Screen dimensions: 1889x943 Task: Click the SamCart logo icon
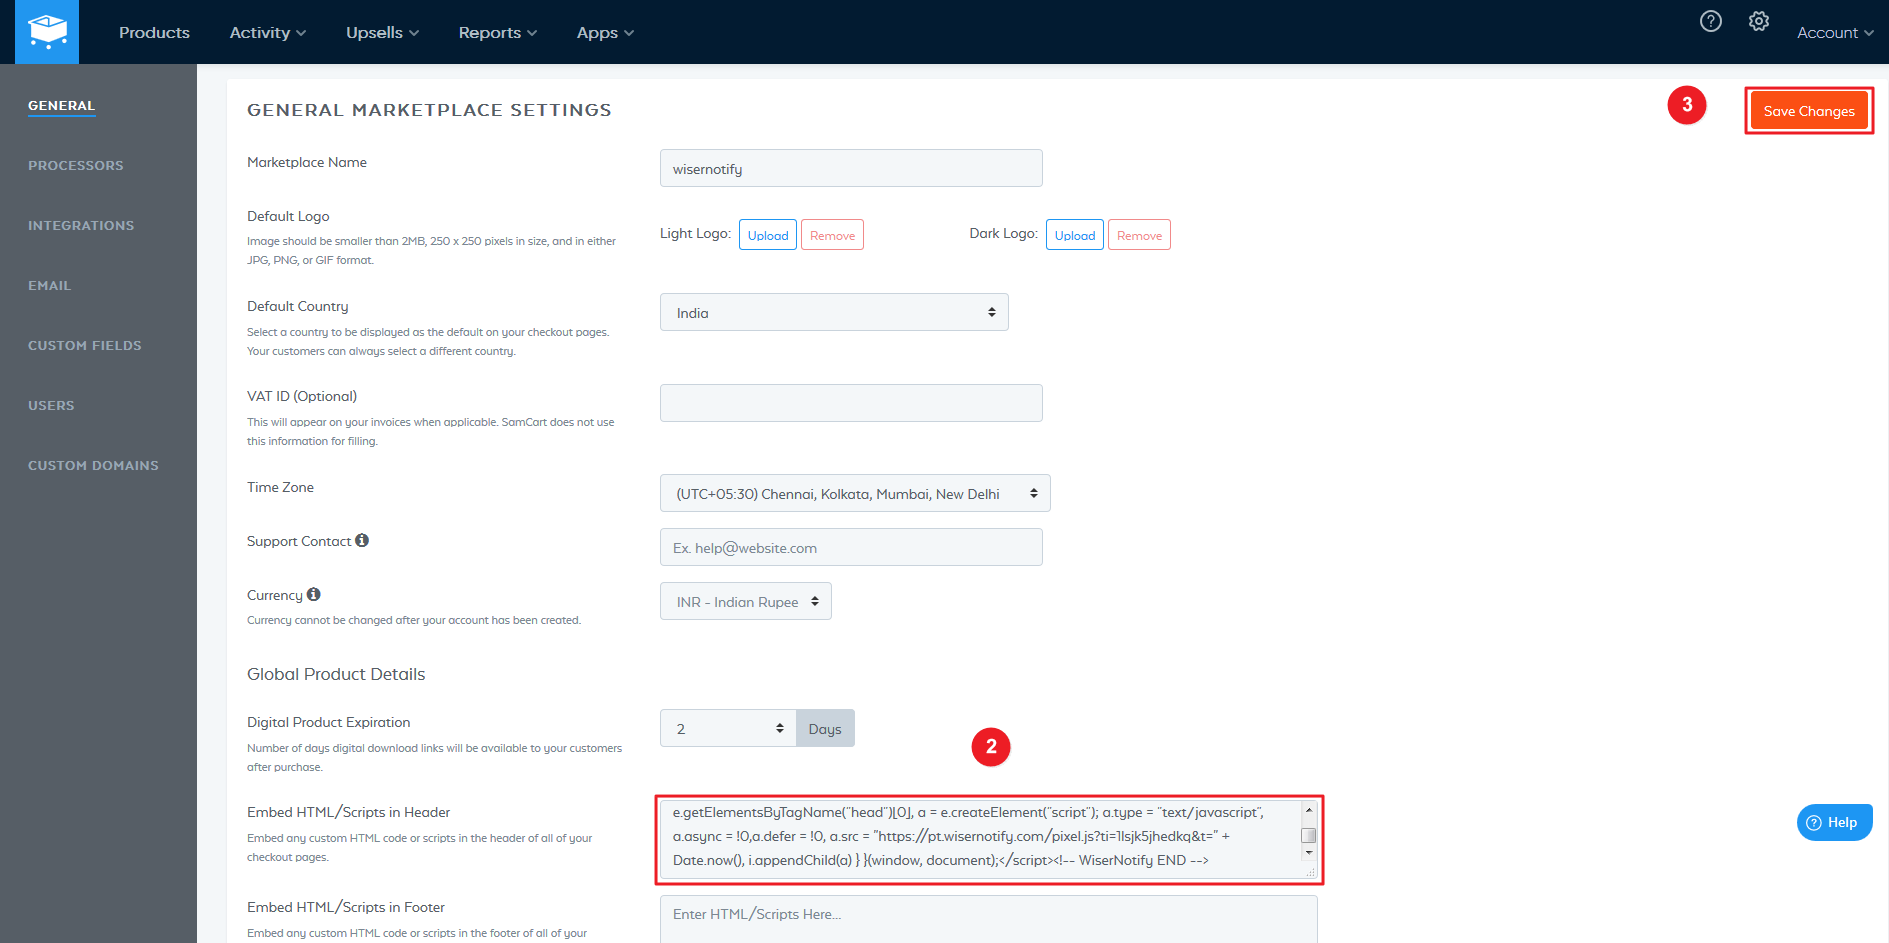(x=47, y=32)
